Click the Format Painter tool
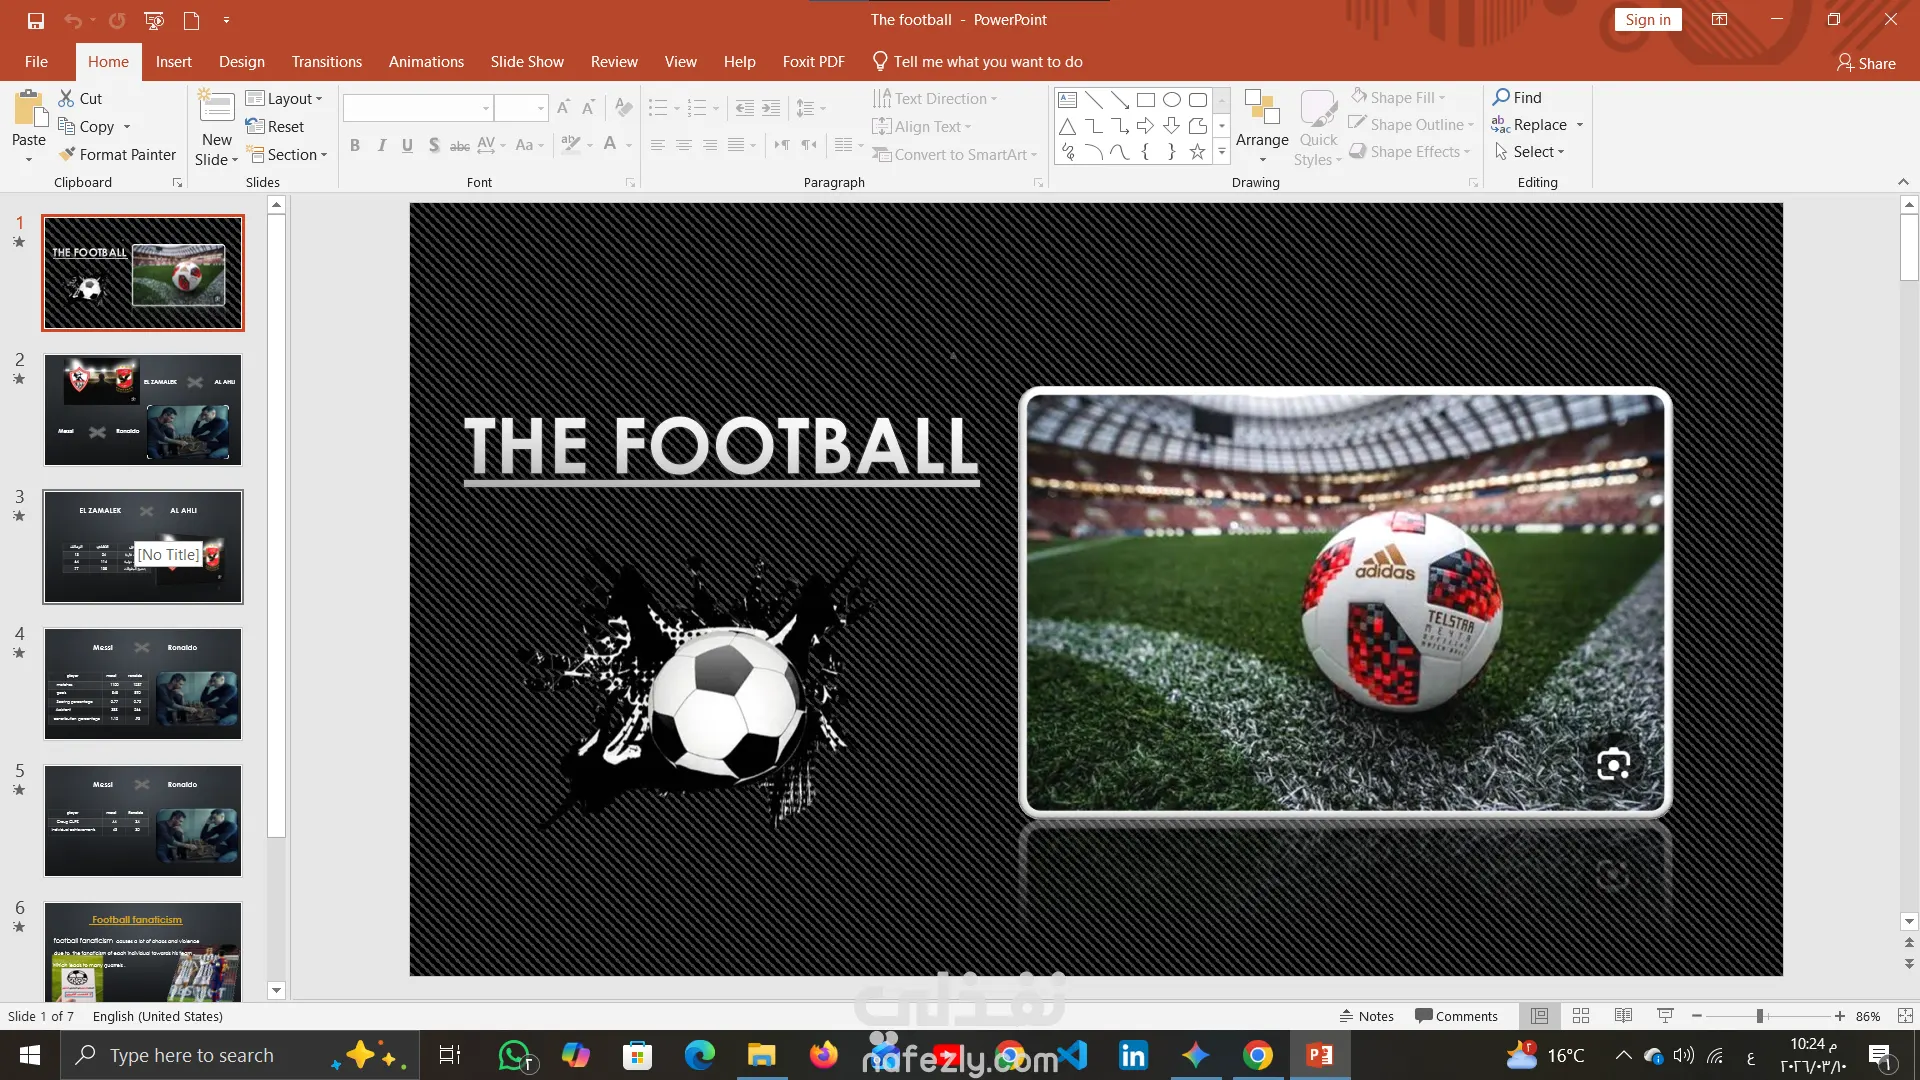The image size is (1920, 1080). 117,154
